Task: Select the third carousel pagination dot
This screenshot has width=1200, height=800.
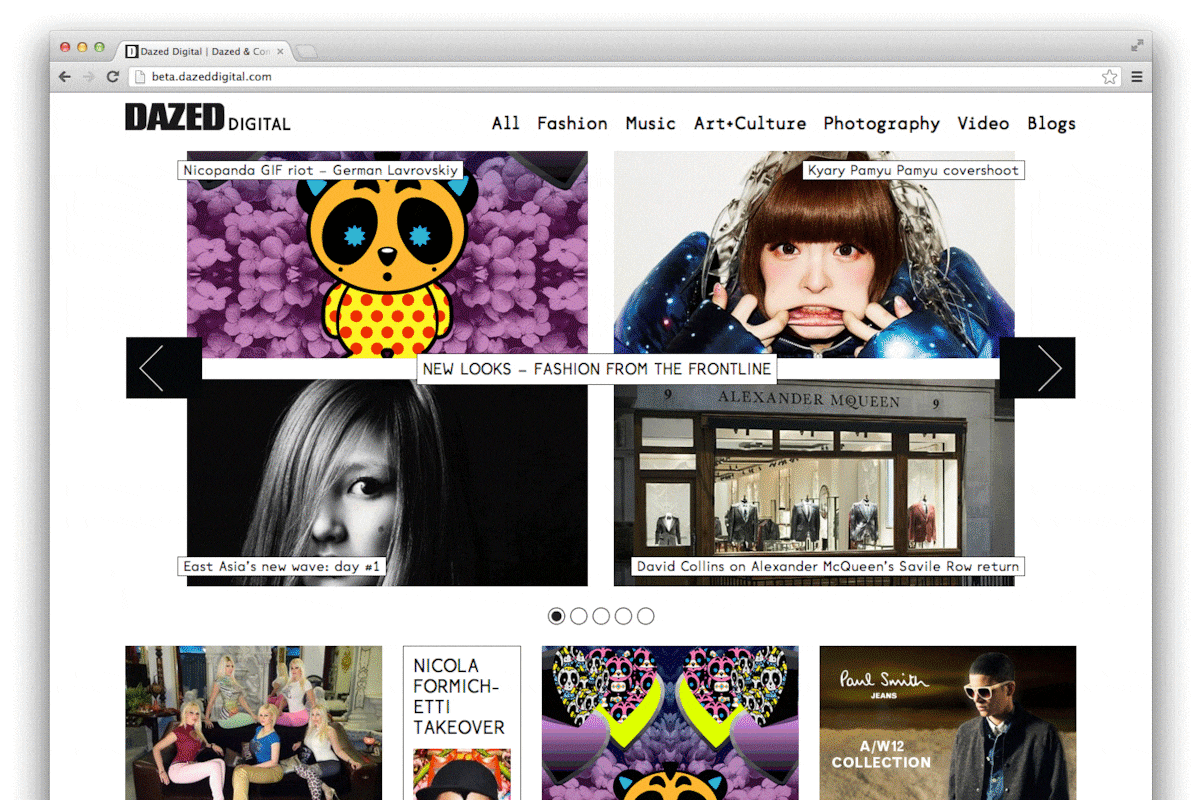Action: pos(601,616)
